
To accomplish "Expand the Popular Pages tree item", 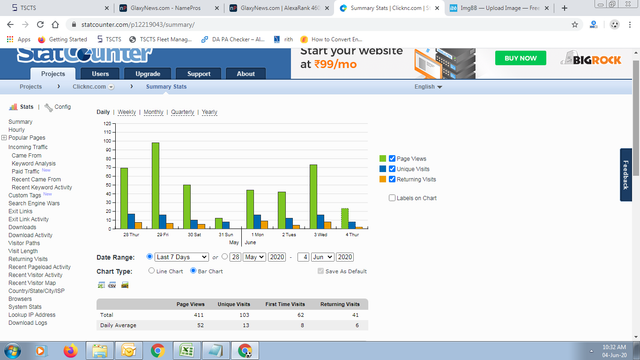I will tap(4, 138).
